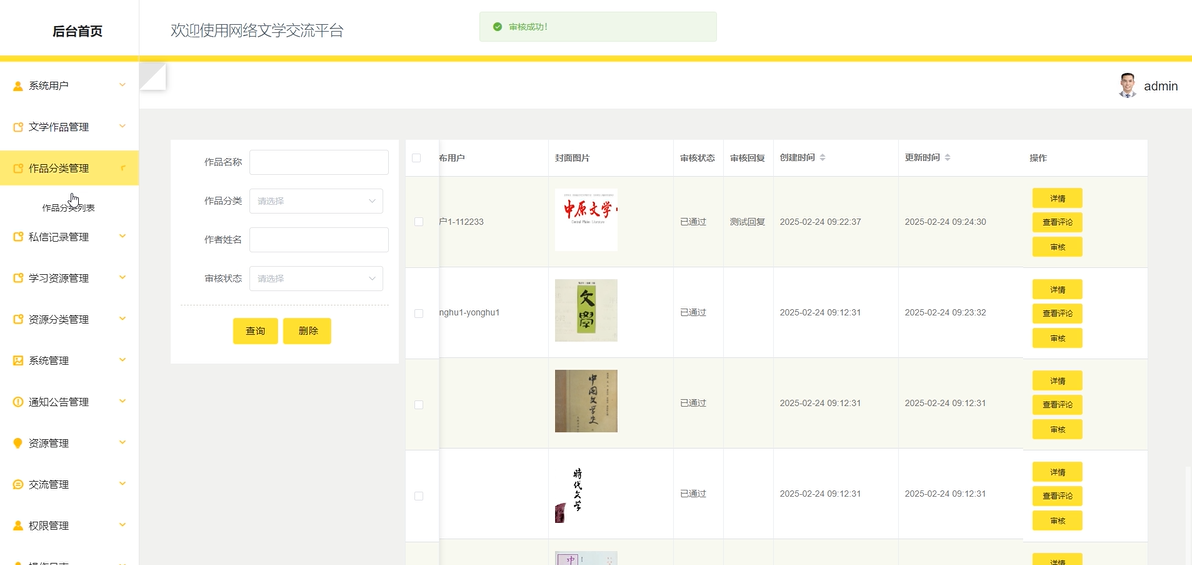Expand the 学习资源管理 menu chevron
The image size is (1192, 565).
(x=122, y=278)
